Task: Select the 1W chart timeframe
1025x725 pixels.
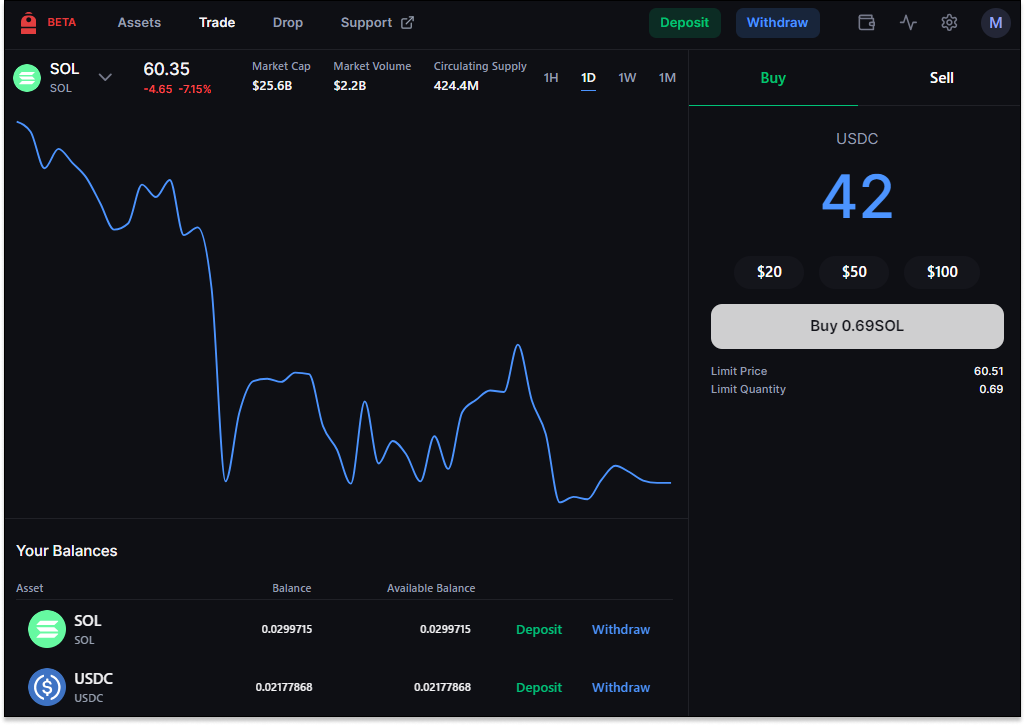Action: pos(628,78)
